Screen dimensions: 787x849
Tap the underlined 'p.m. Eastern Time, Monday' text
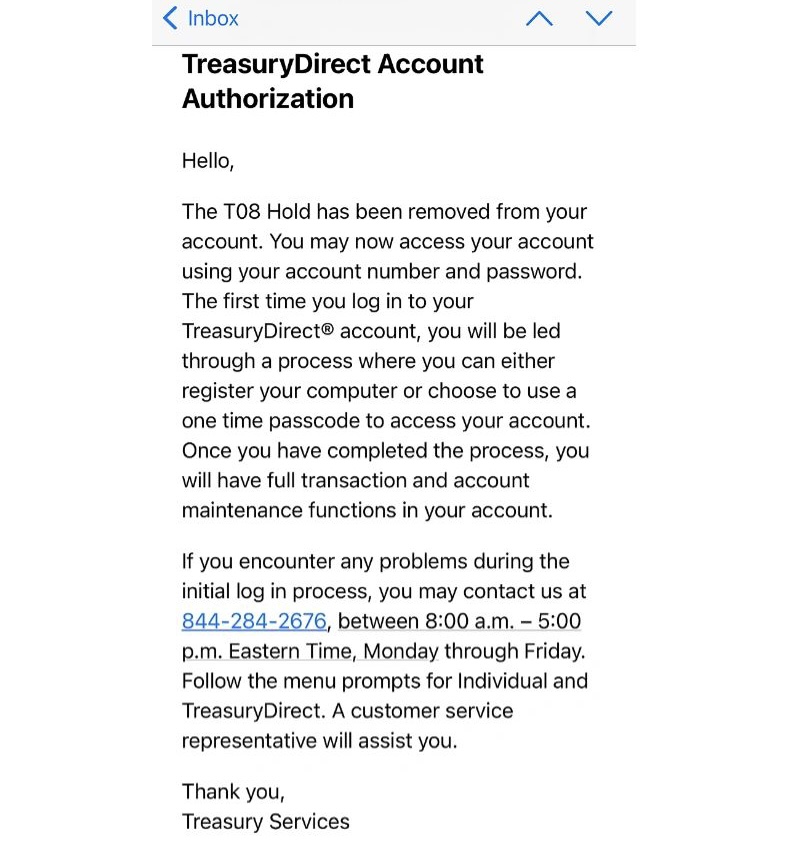[310, 651]
